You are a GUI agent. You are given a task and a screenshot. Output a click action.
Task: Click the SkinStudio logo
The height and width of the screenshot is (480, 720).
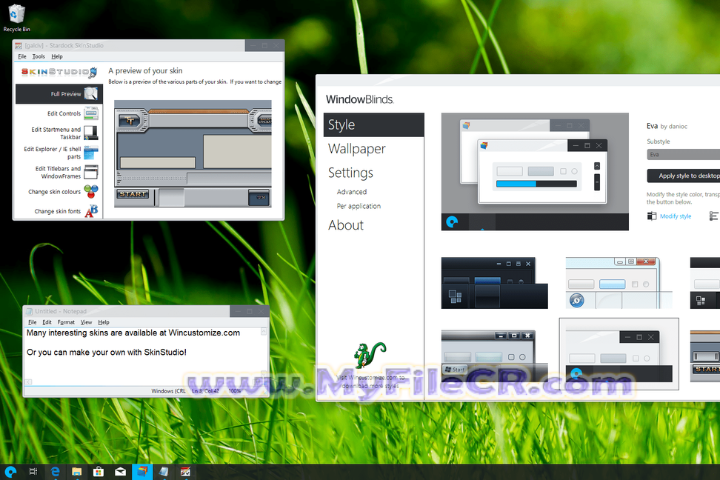tap(59, 72)
